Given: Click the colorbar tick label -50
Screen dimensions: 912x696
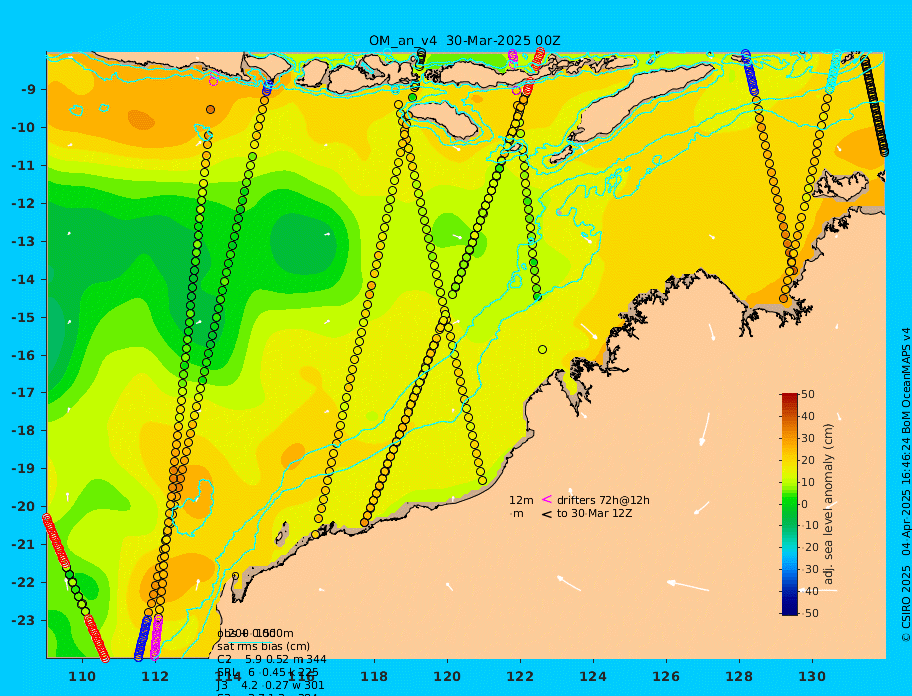Looking at the screenshot, I should point(808,613).
